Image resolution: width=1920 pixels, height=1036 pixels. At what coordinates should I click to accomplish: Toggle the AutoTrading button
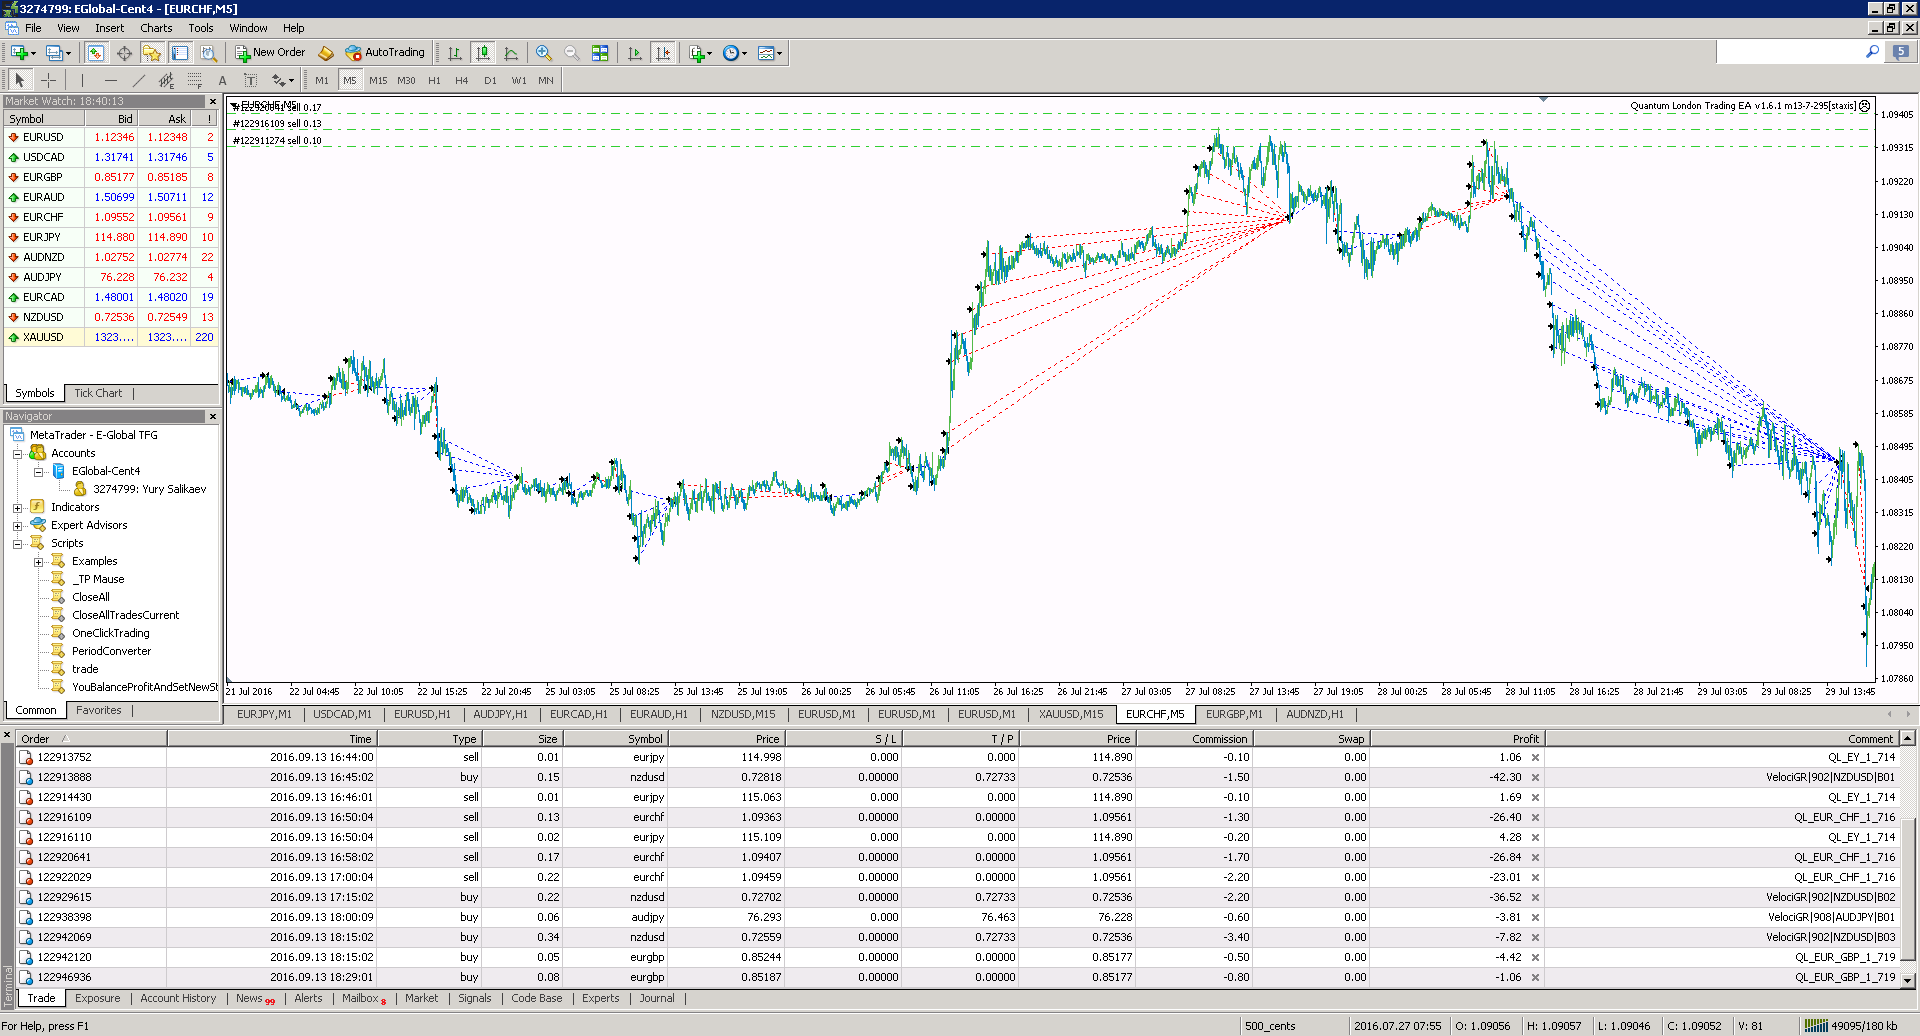pyautogui.click(x=385, y=53)
